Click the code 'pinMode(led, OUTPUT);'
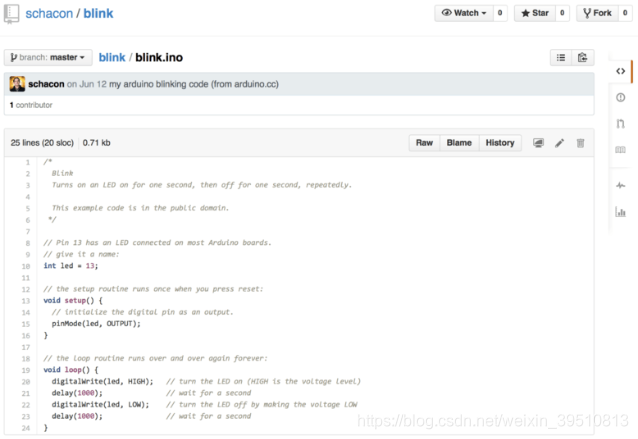Image resolution: width=638 pixels, height=439 pixels. pos(96,323)
